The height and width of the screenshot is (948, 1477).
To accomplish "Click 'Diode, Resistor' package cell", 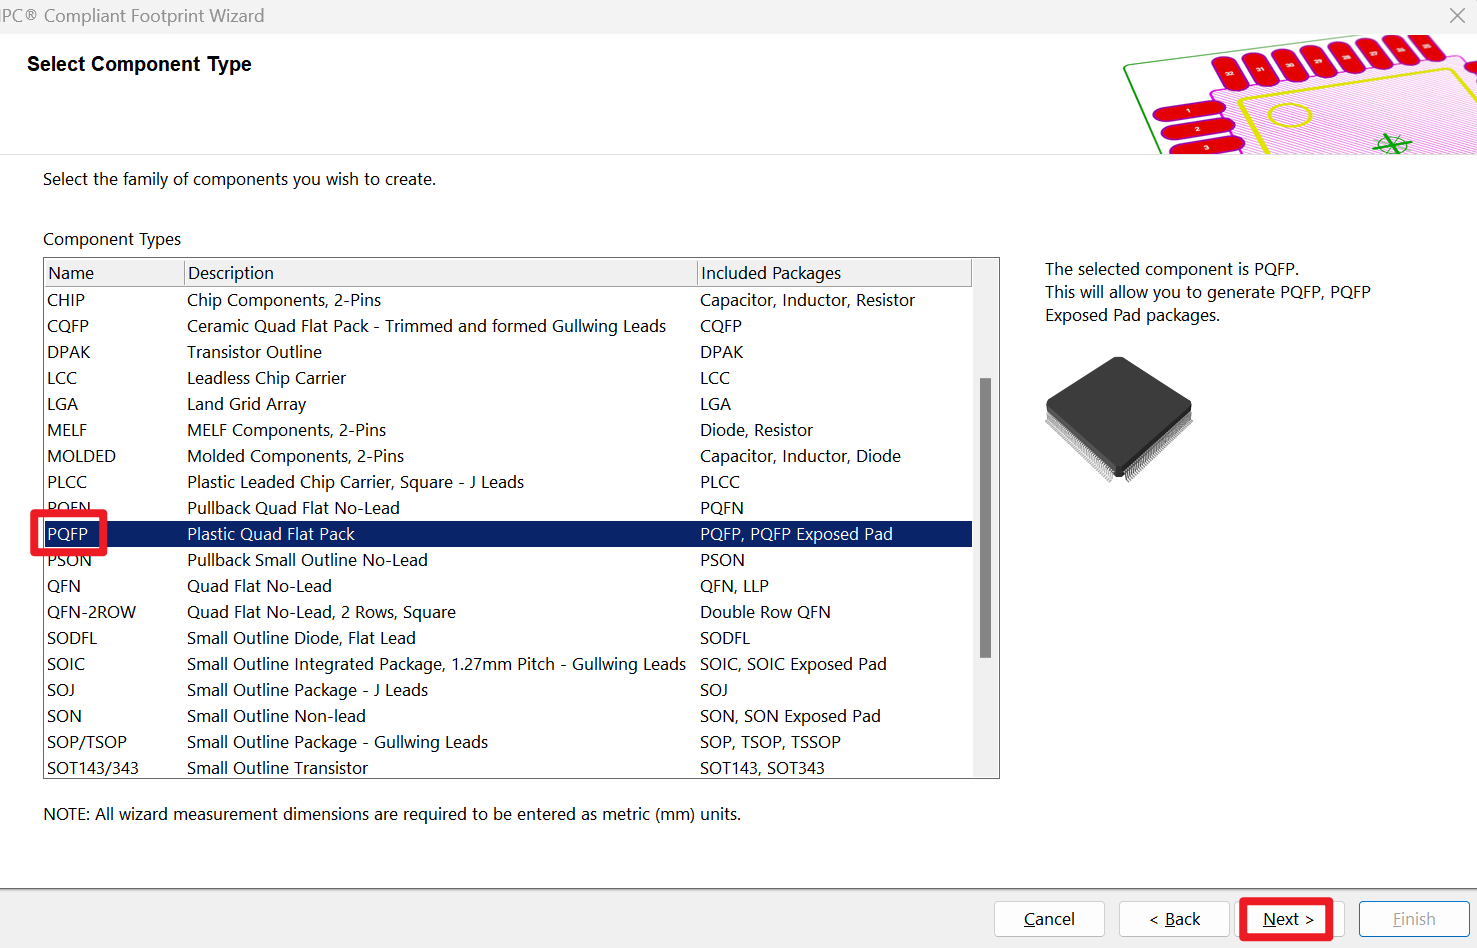I will tap(756, 430).
